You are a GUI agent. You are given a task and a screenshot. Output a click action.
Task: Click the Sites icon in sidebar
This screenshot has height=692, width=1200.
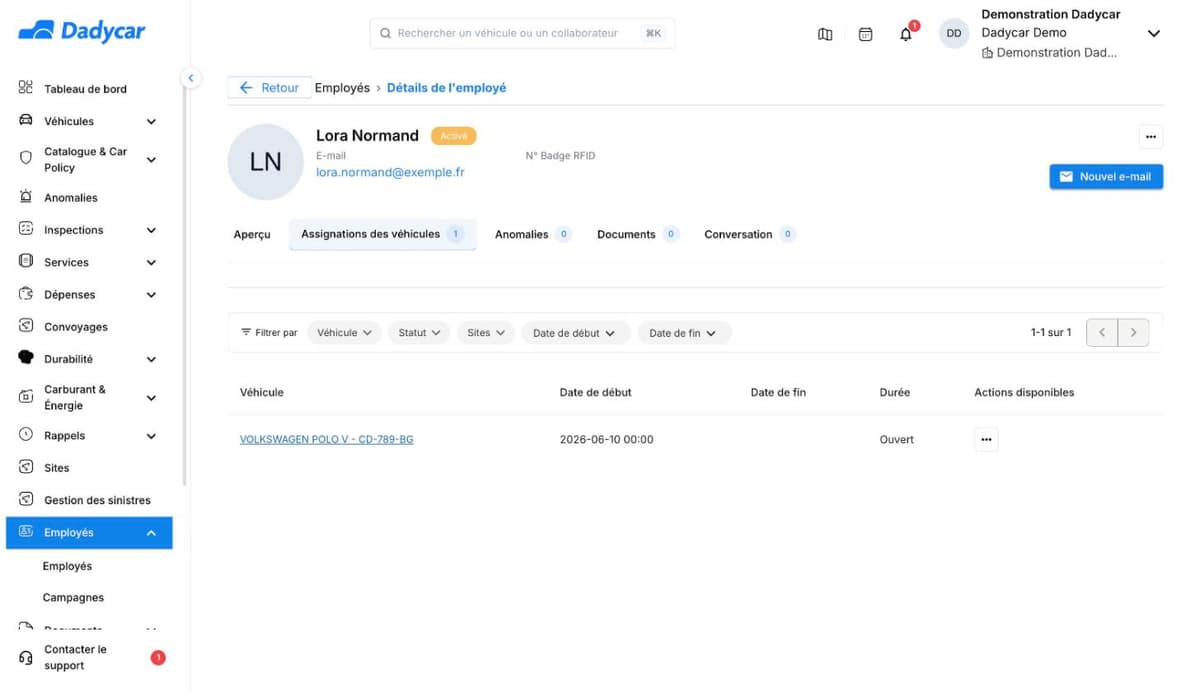[x=26, y=467]
